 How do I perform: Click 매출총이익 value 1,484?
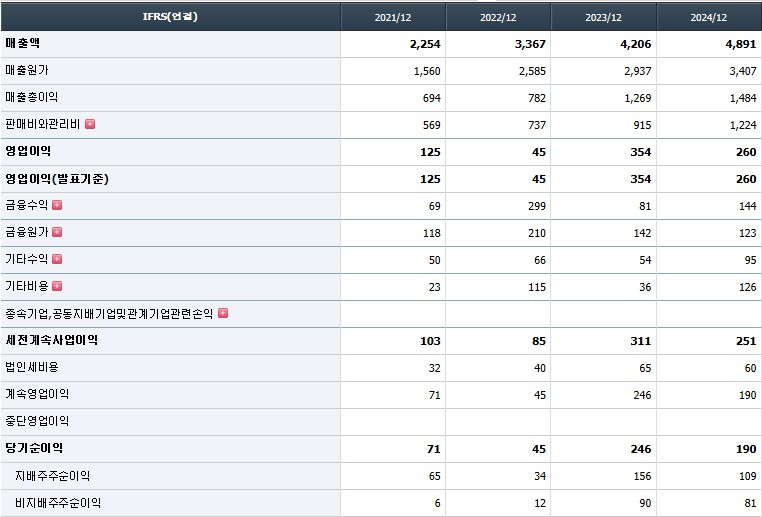[743, 98]
